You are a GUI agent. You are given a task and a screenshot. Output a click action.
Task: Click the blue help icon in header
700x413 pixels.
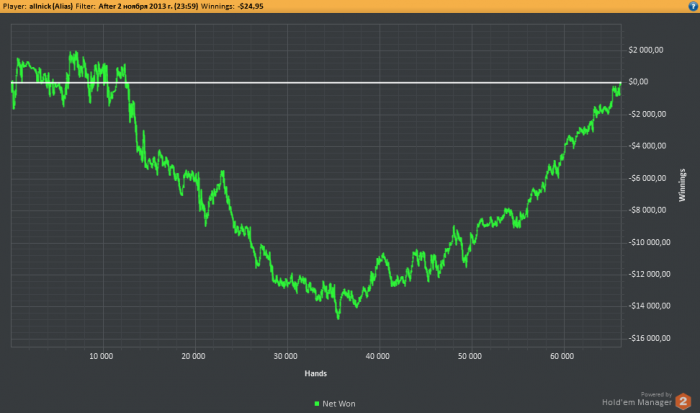[693, 6]
